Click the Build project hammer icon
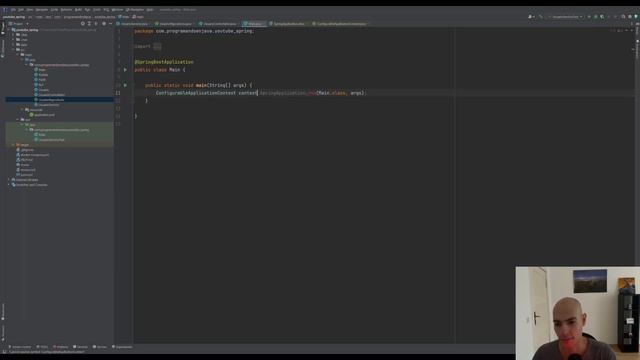 click(x=541, y=17)
